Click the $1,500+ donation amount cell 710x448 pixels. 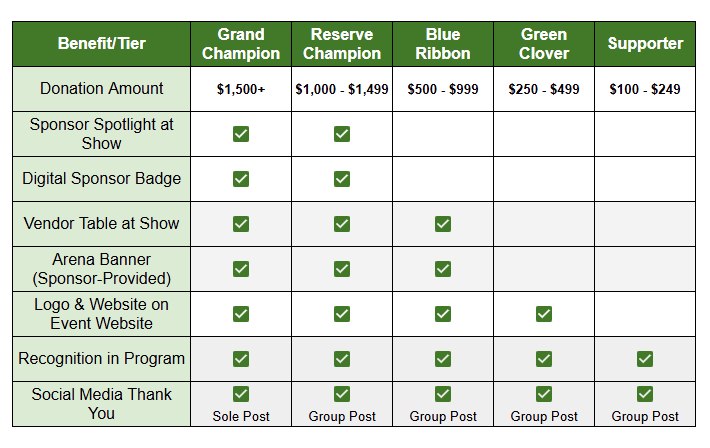point(241,89)
